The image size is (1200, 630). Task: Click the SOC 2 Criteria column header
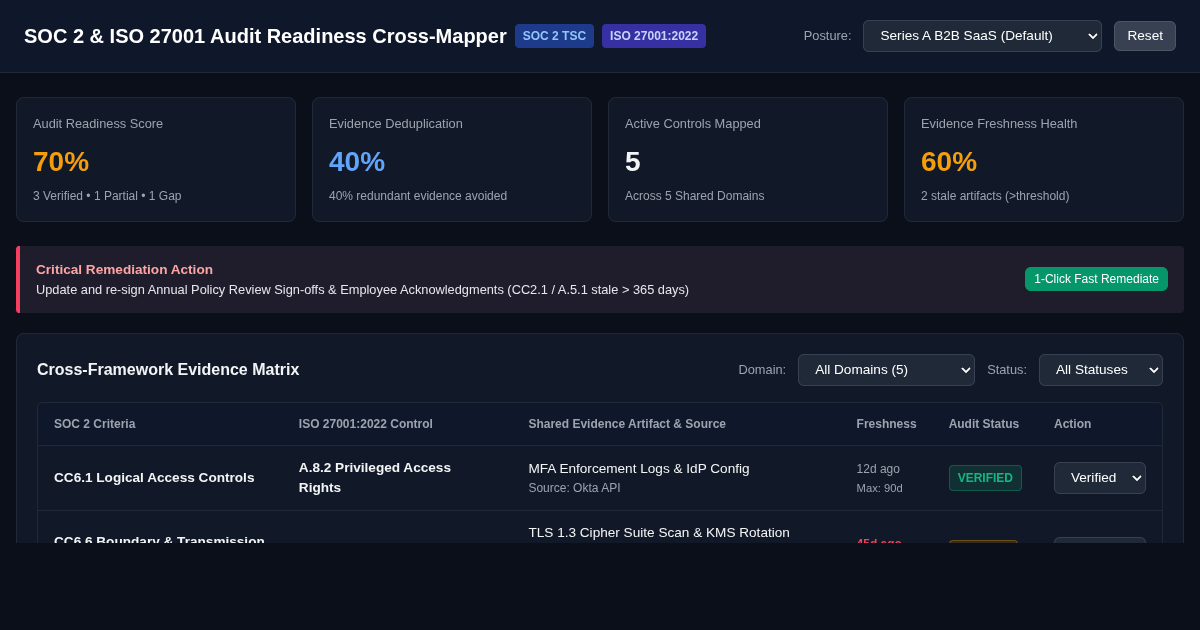coord(95,424)
